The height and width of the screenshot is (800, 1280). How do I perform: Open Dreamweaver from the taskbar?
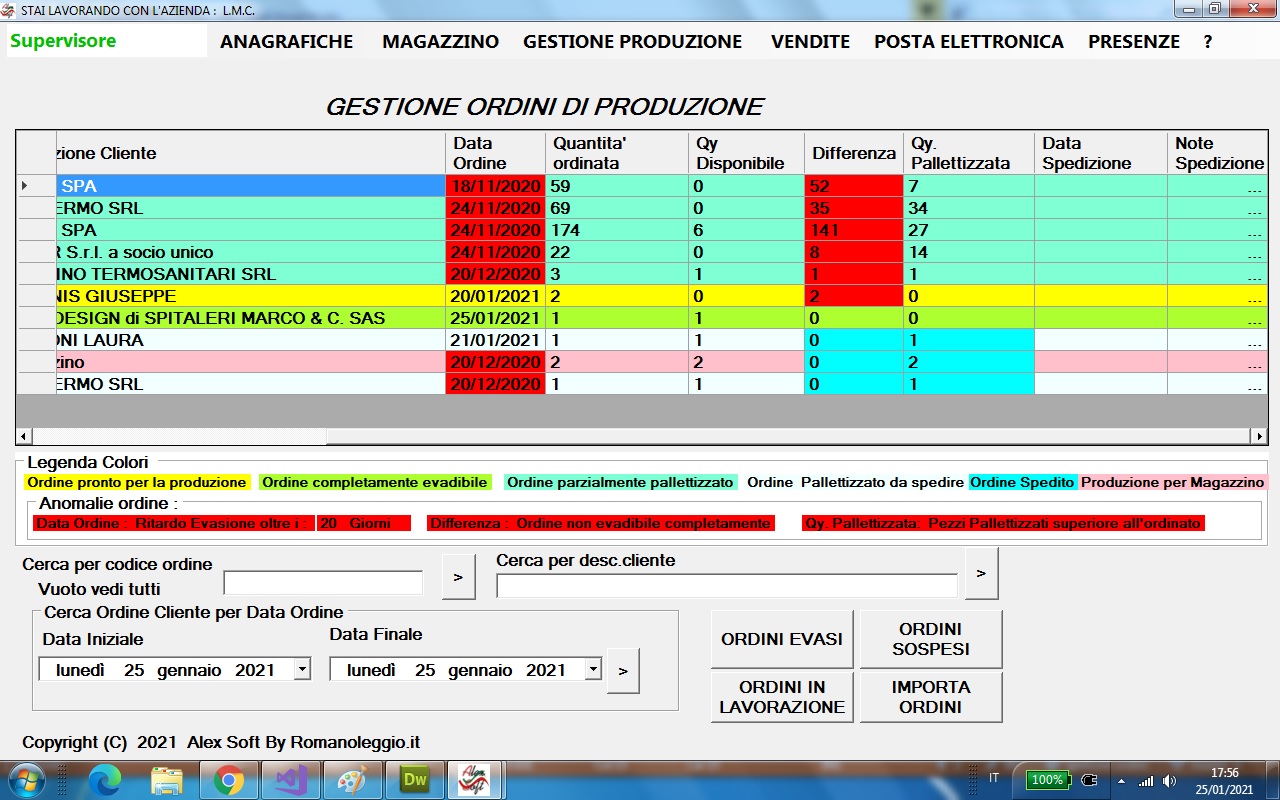[414, 779]
